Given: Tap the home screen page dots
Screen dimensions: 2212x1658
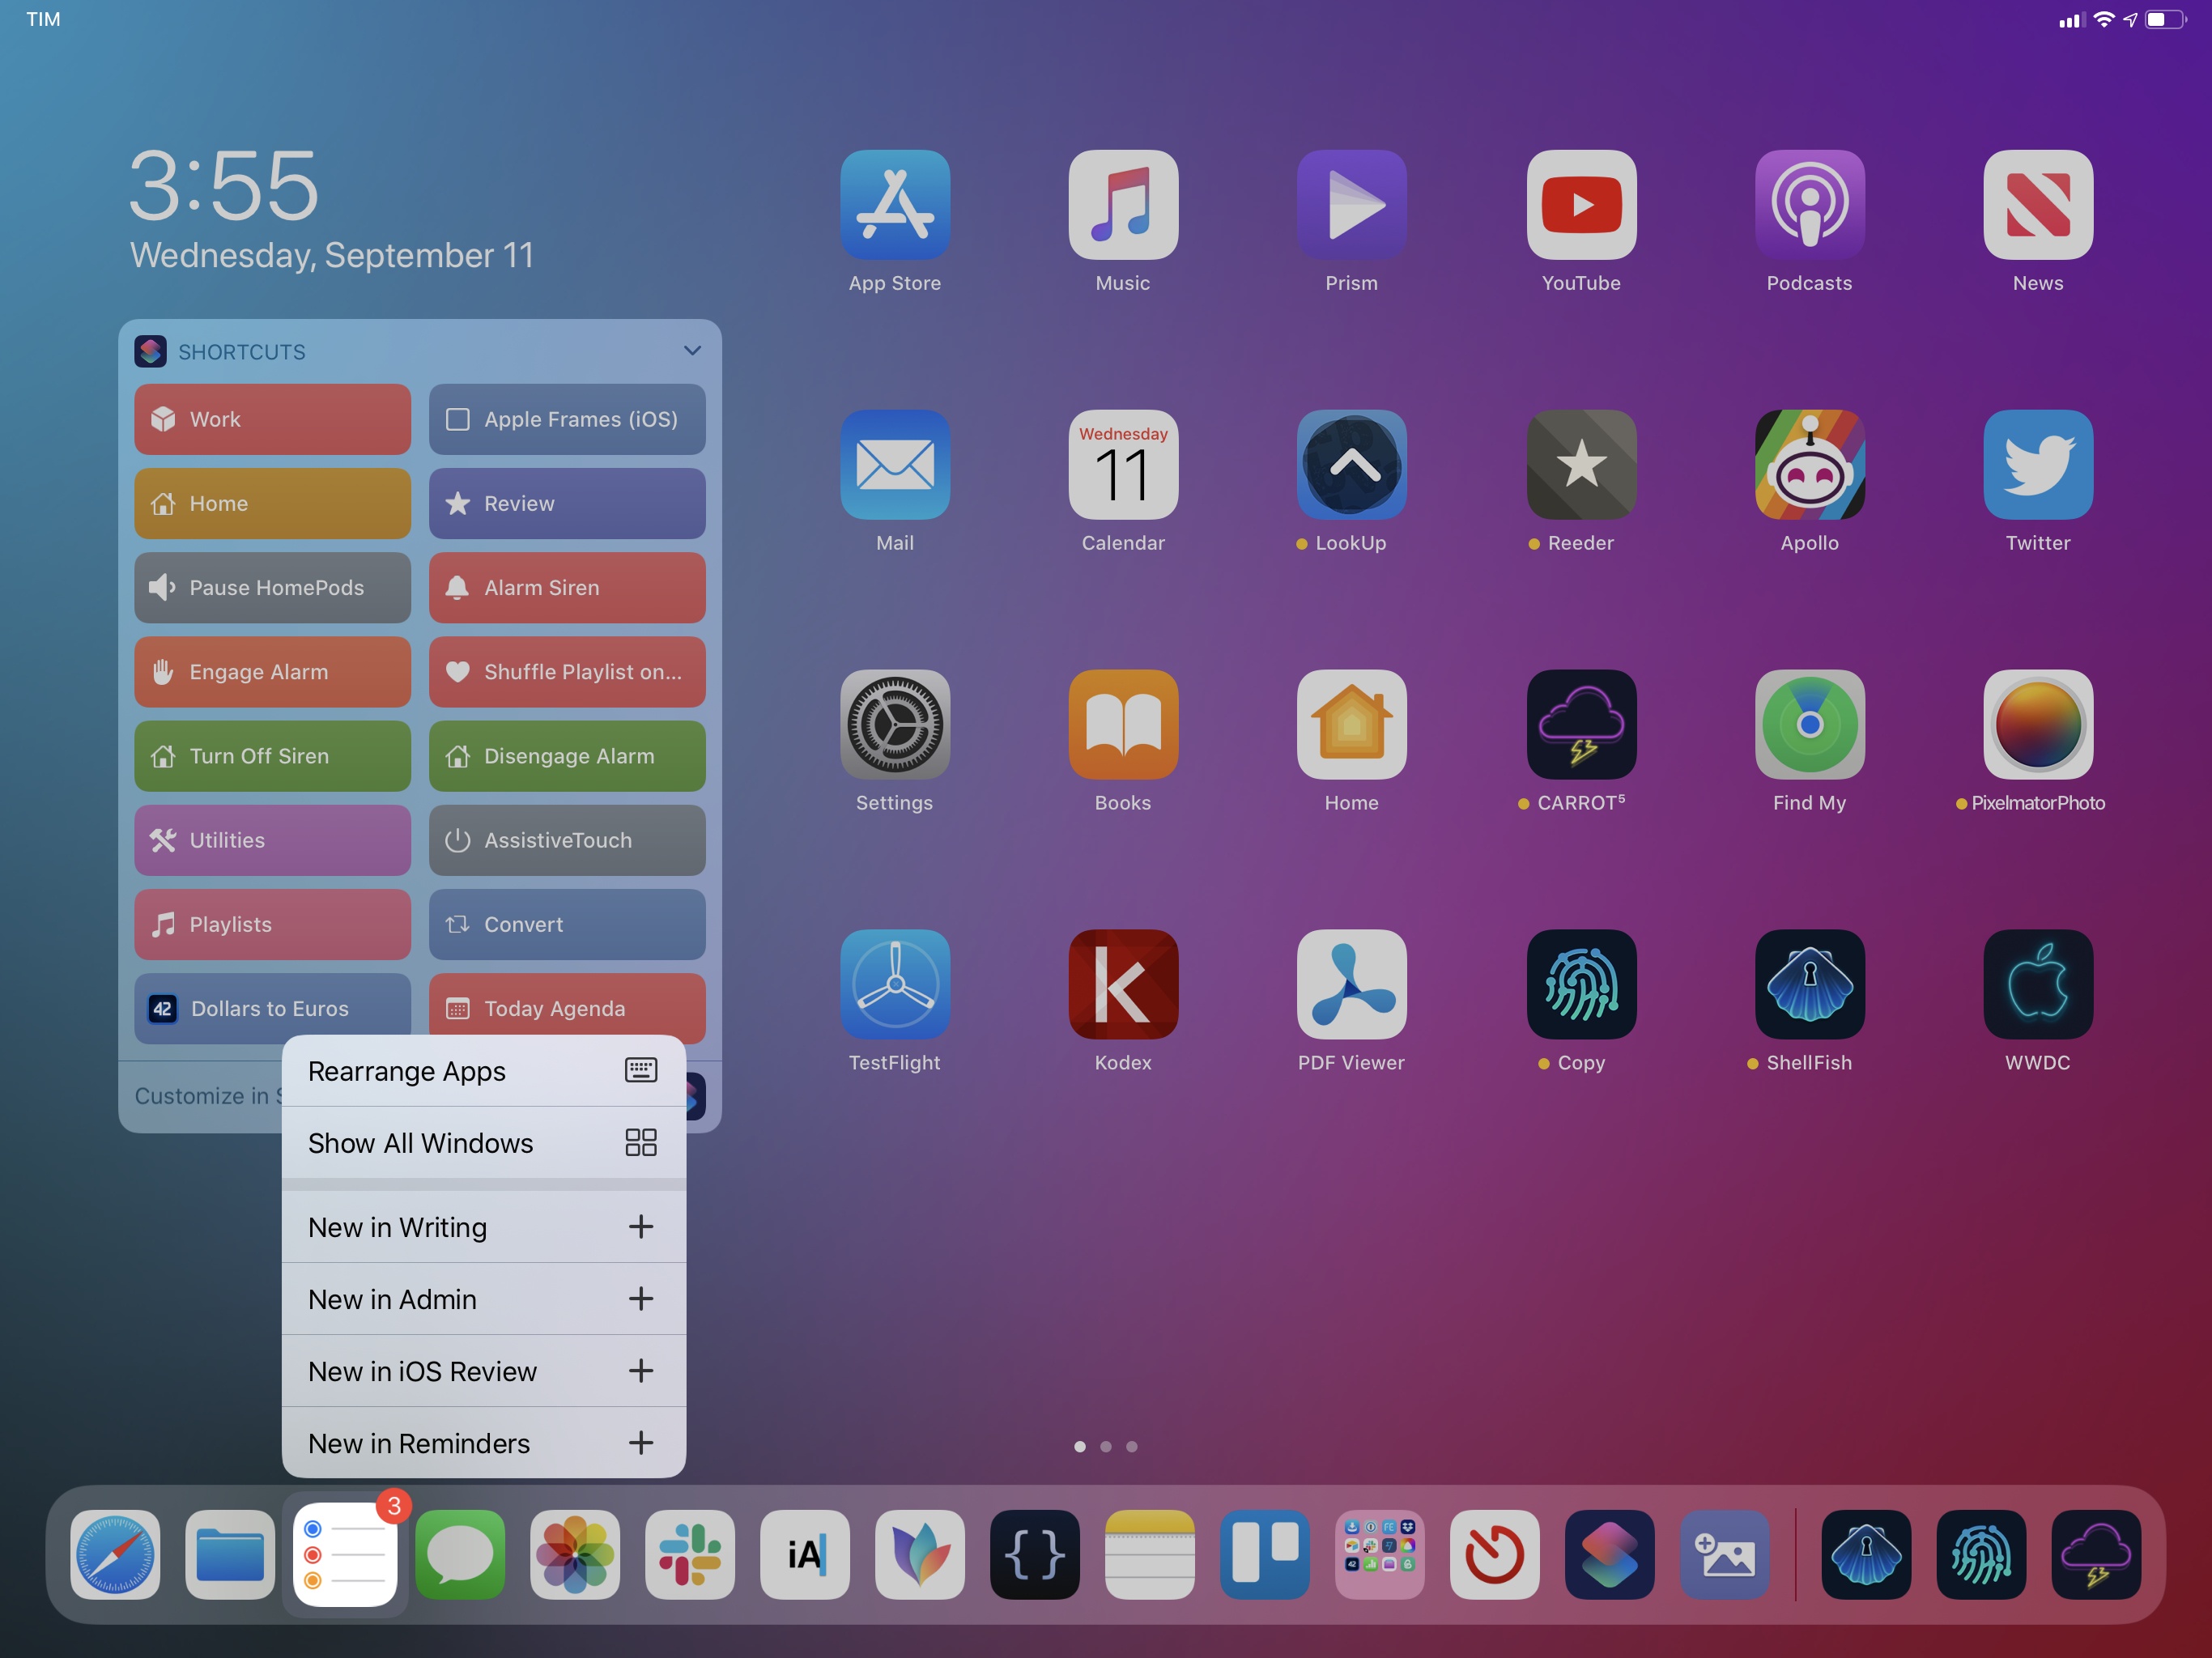Looking at the screenshot, I should click(x=1106, y=1446).
